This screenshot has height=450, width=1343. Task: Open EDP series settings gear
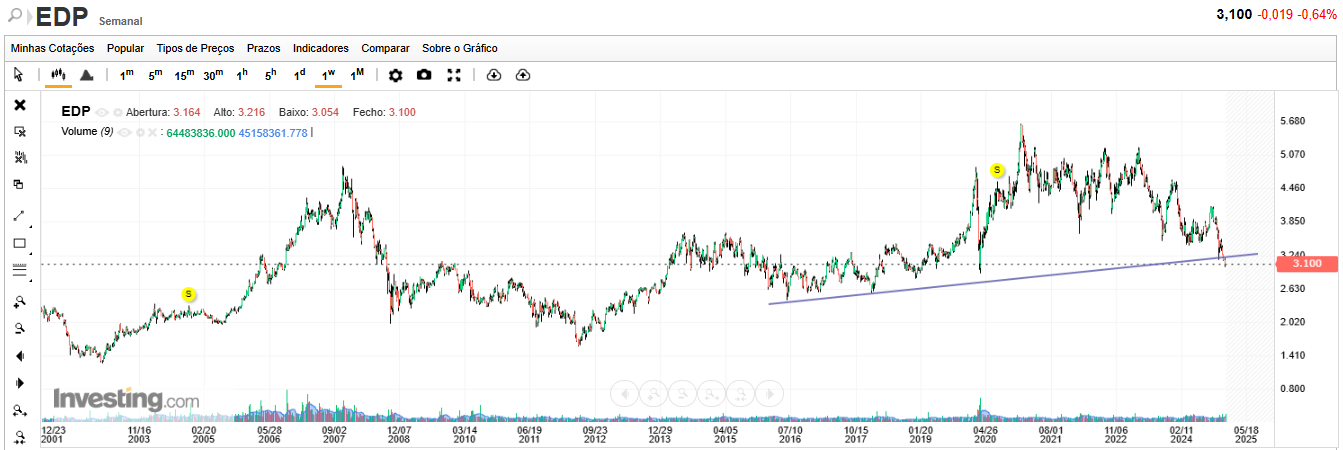(x=118, y=113)
